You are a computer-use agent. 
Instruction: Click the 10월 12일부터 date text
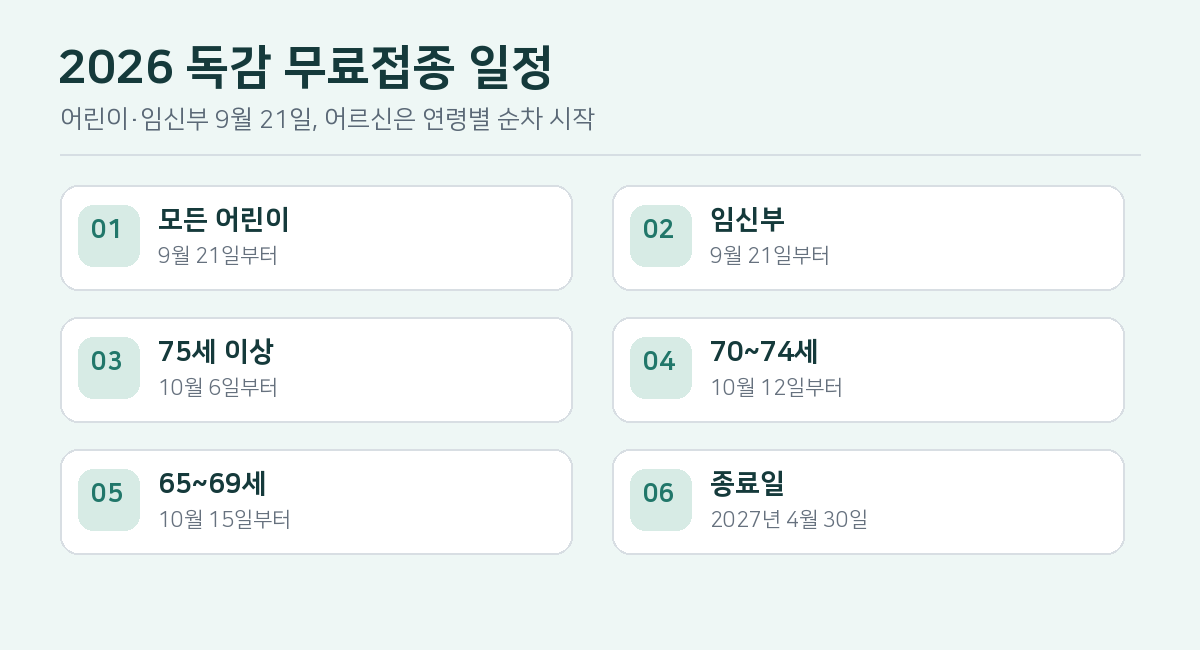pos(776,387)
